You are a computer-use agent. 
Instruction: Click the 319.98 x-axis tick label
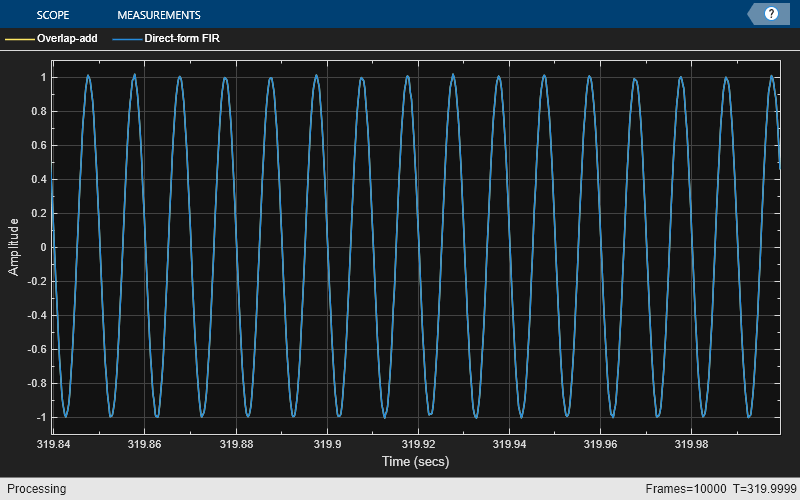[691, 444]
